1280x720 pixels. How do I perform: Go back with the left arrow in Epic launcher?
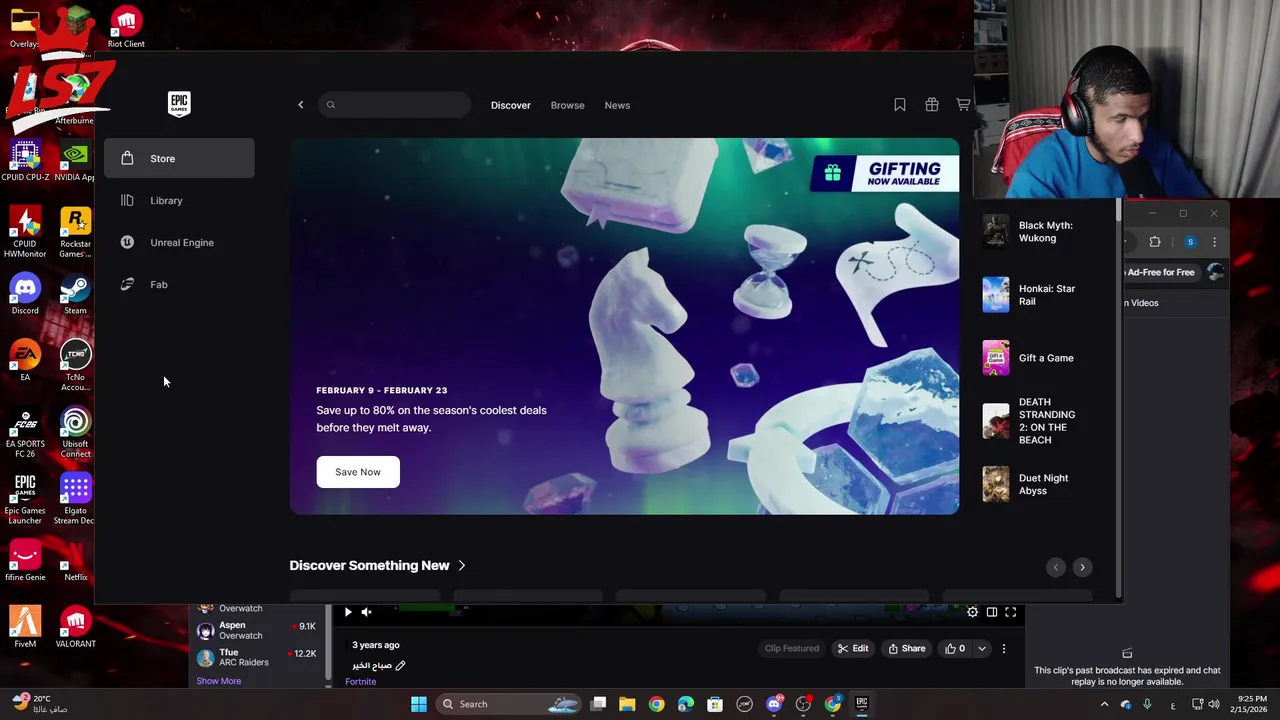(x=300, y=105)
